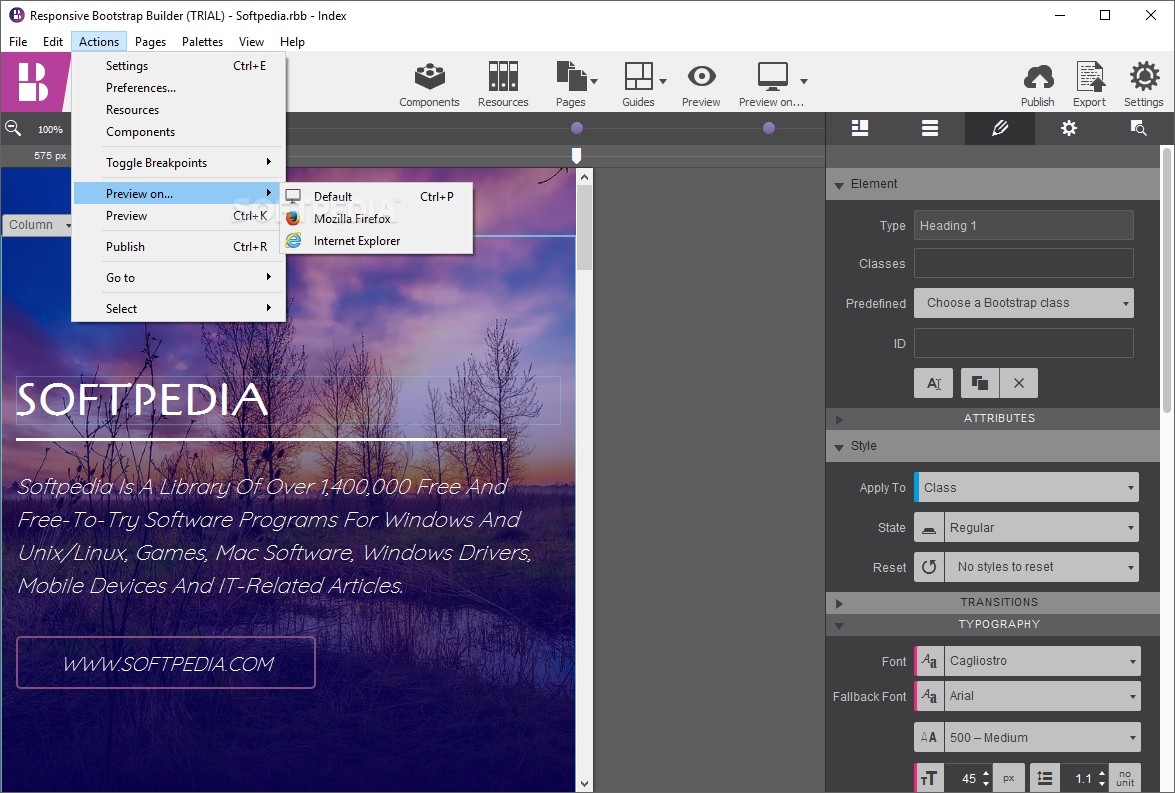Viewport: 1175px width, 793px height.
Task: Click the font size px unit button
Action: pos(1009,779)
